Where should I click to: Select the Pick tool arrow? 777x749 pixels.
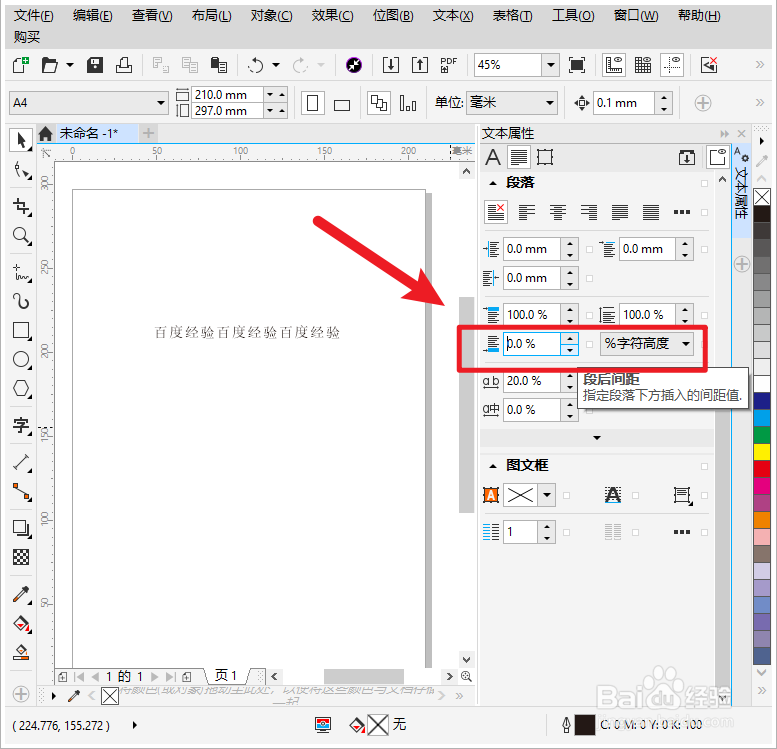(x=21, y=140)
